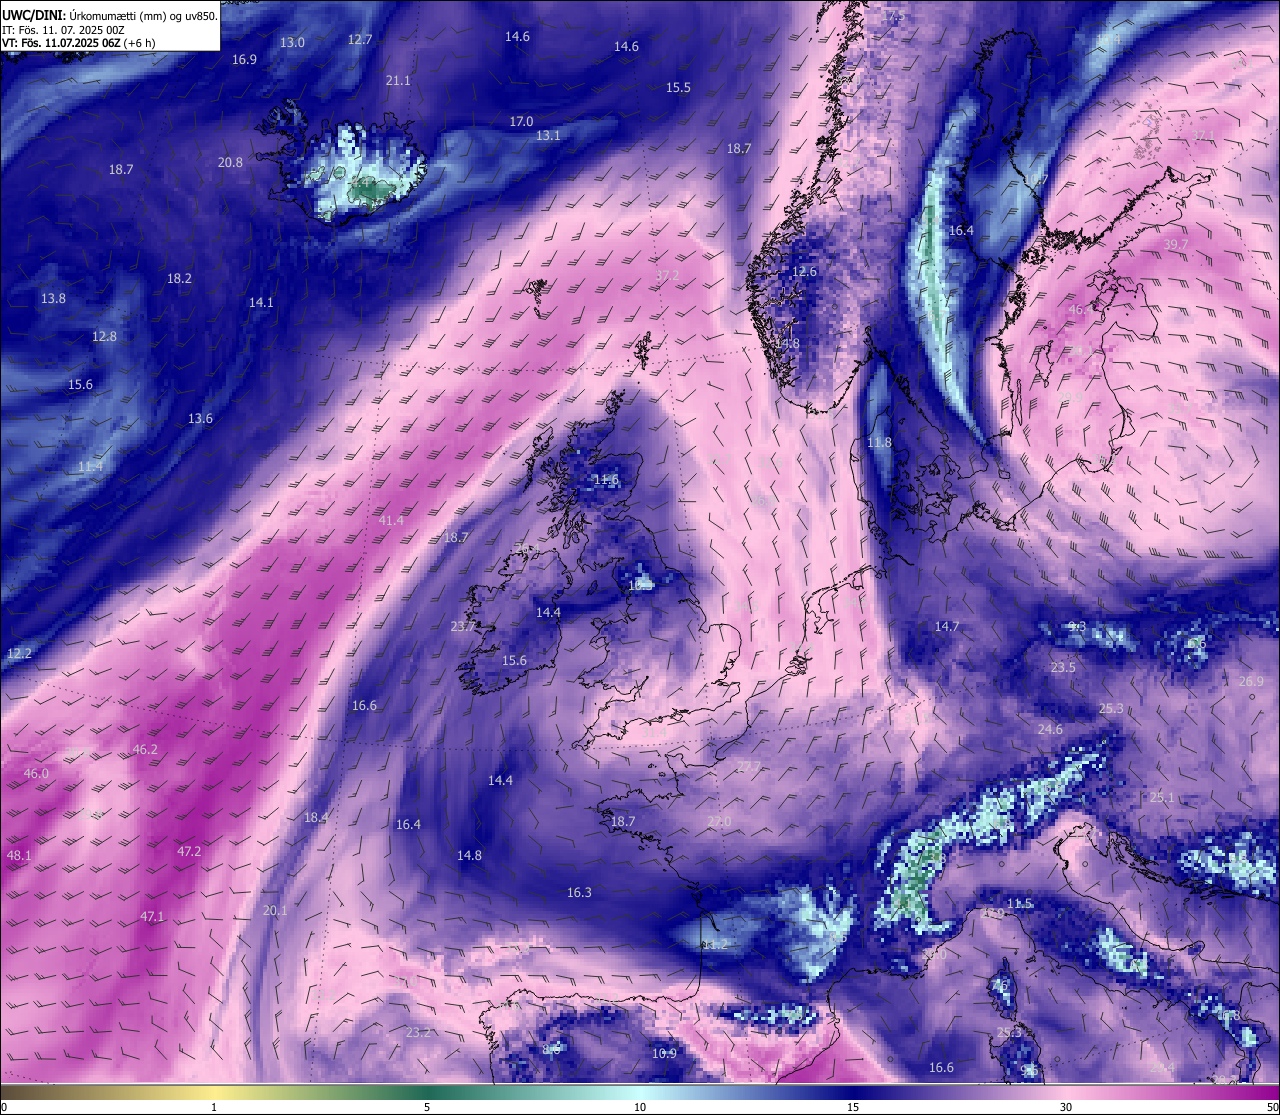Click the 46.0 value on the map

coord(36,774)
